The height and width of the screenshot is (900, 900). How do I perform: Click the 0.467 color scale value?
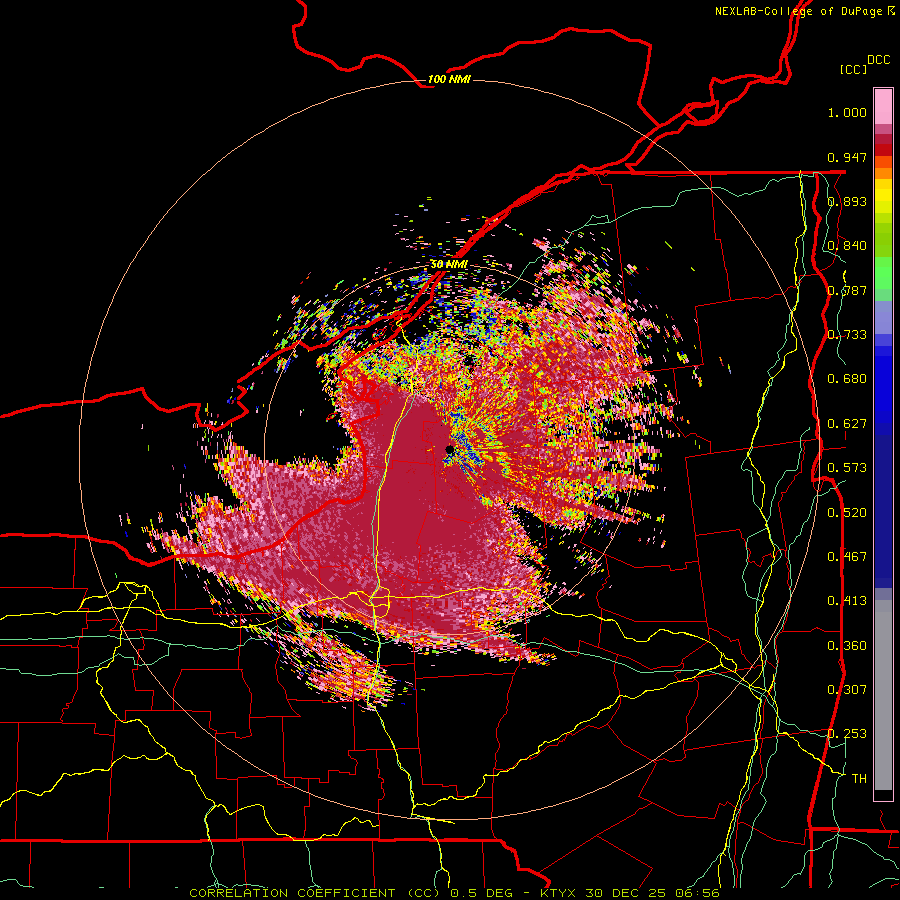tap(847, 557)
